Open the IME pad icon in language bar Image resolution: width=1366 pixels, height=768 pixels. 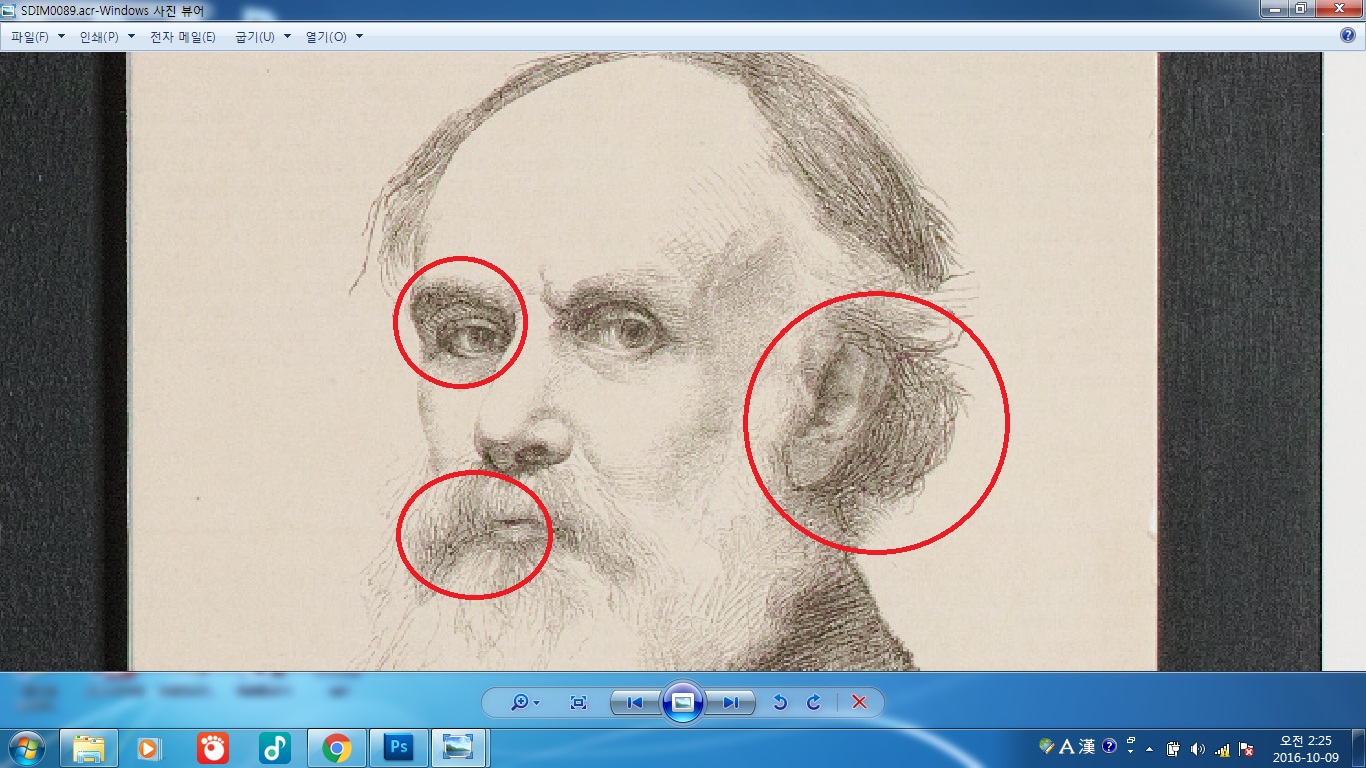click(1047, 746)
